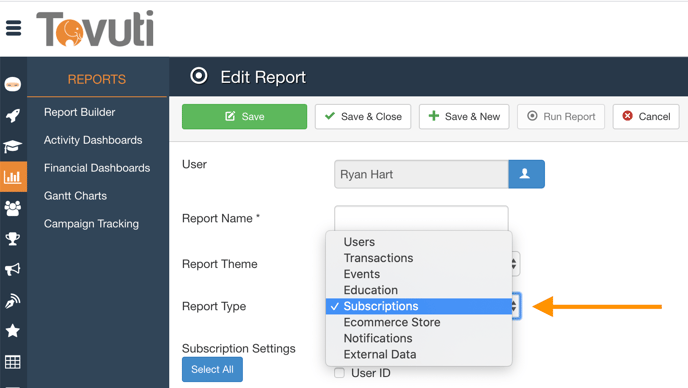The width and height of the screenshot is (688, 388).
Task: Open the RSS feed pen icon
Action: [x=13, y=301]
